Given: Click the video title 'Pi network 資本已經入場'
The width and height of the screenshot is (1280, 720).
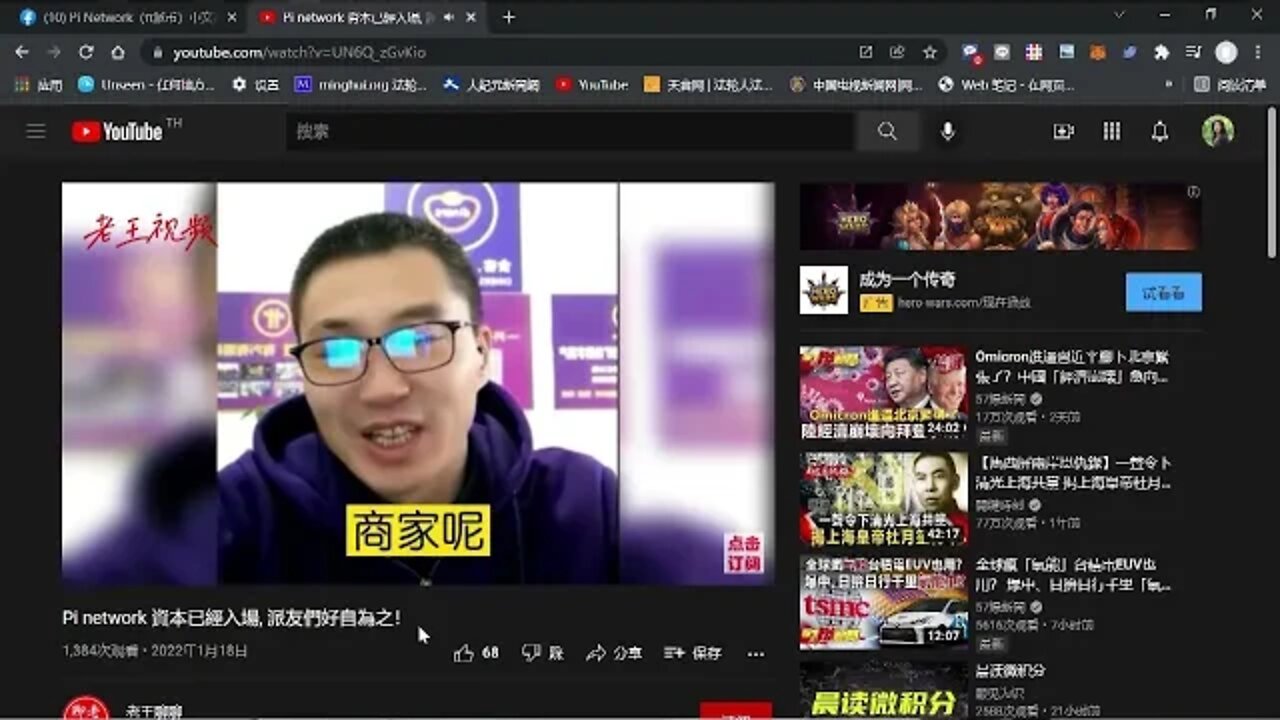Looking at the screenshot, I should click(231, 618).
